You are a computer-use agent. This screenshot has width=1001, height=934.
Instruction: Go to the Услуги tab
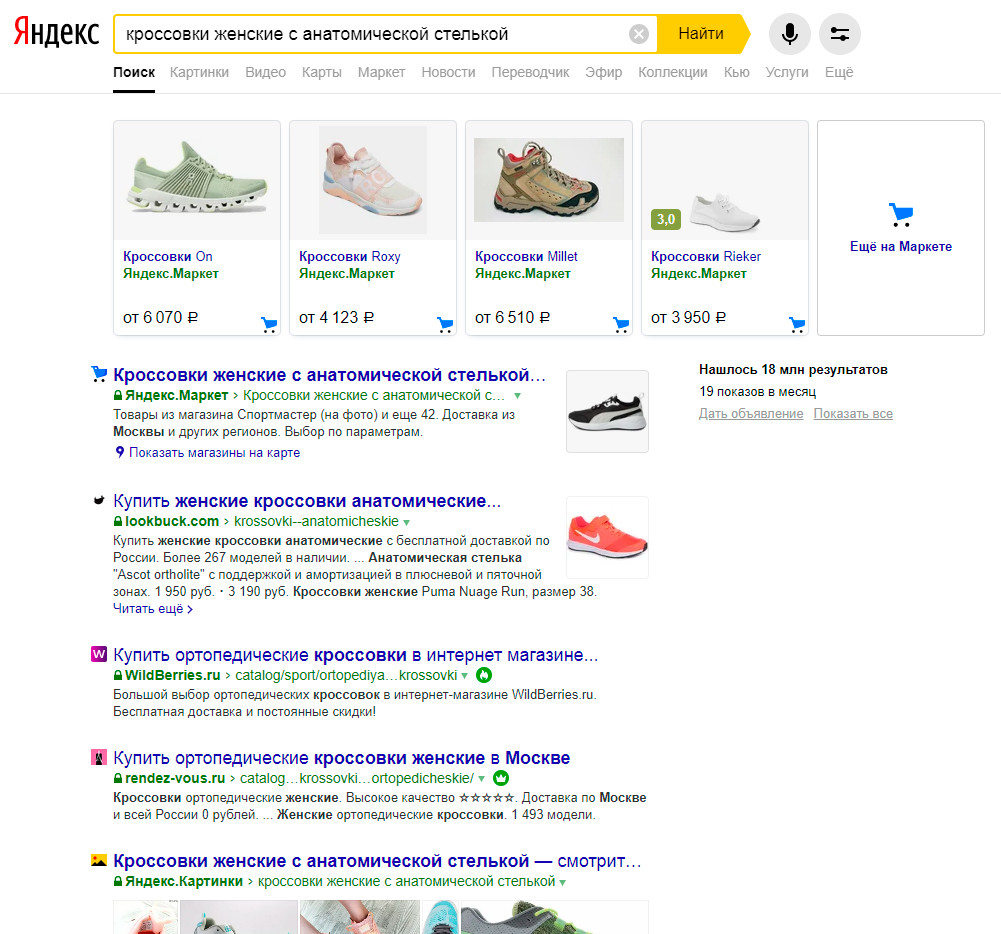786,72
